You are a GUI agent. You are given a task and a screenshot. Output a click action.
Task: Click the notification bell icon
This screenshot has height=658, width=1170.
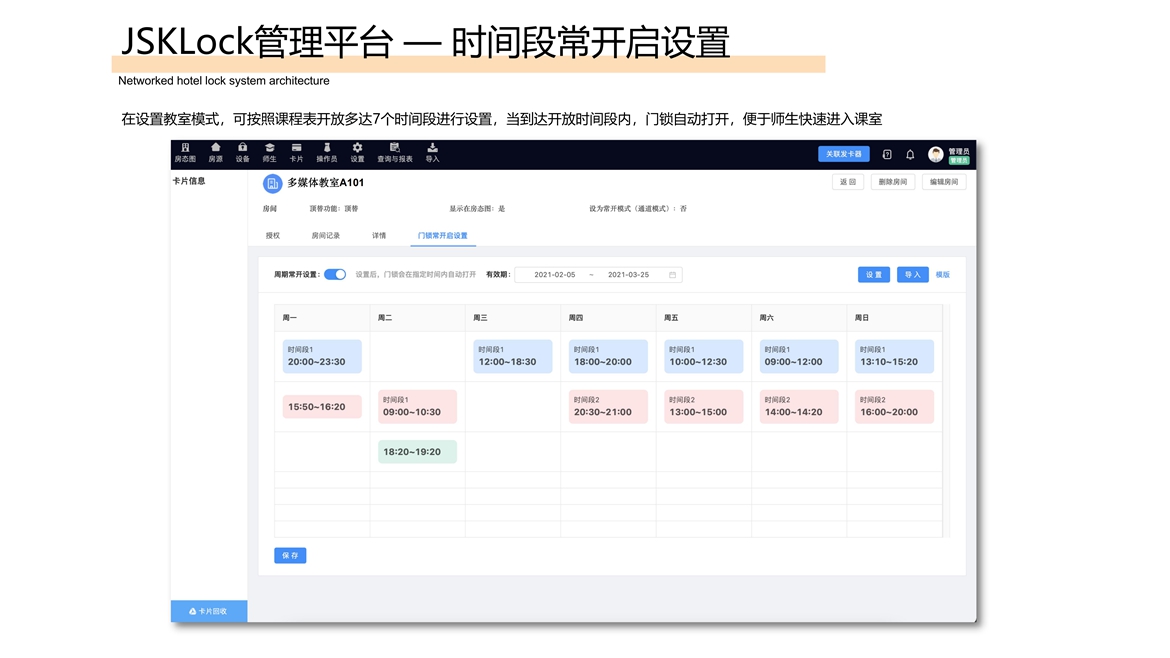(910, 155)
